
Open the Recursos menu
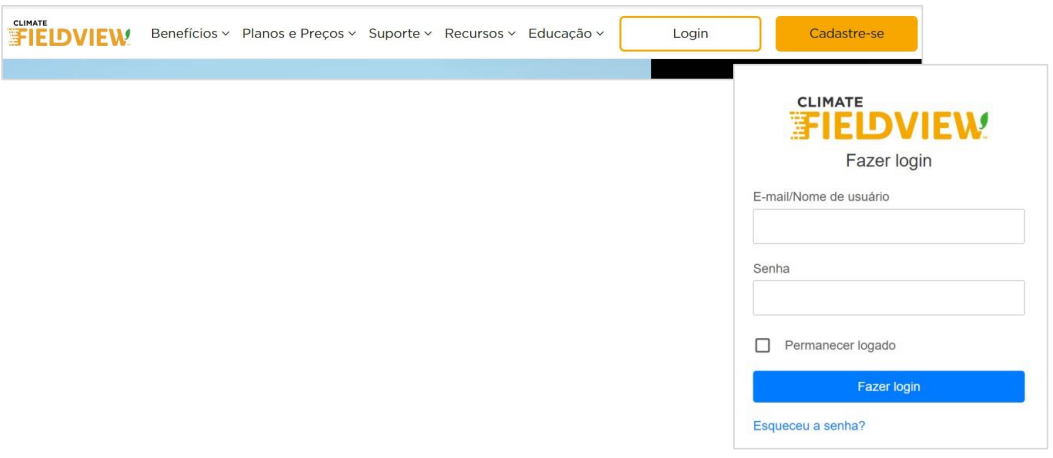tap(480, 34)
